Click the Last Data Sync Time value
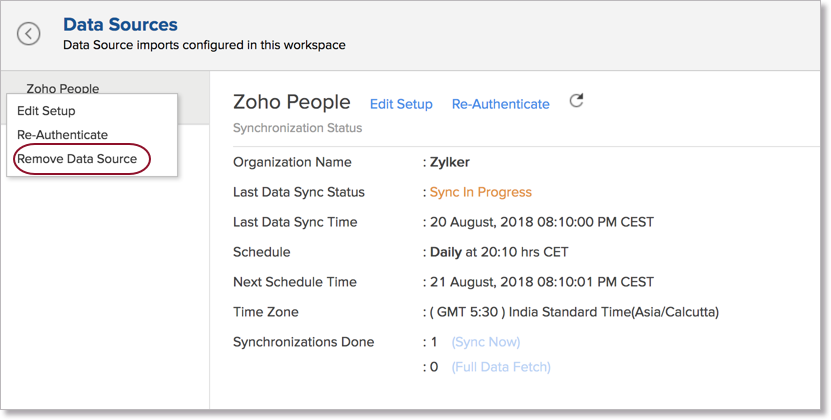Viewport: 831px width, 420px height. tap(542, 222)
